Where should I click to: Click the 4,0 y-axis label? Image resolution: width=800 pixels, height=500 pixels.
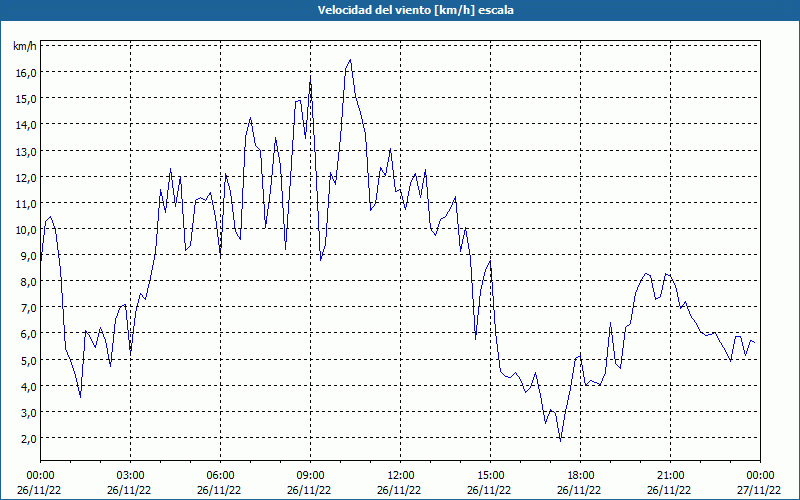click(28, 386)
